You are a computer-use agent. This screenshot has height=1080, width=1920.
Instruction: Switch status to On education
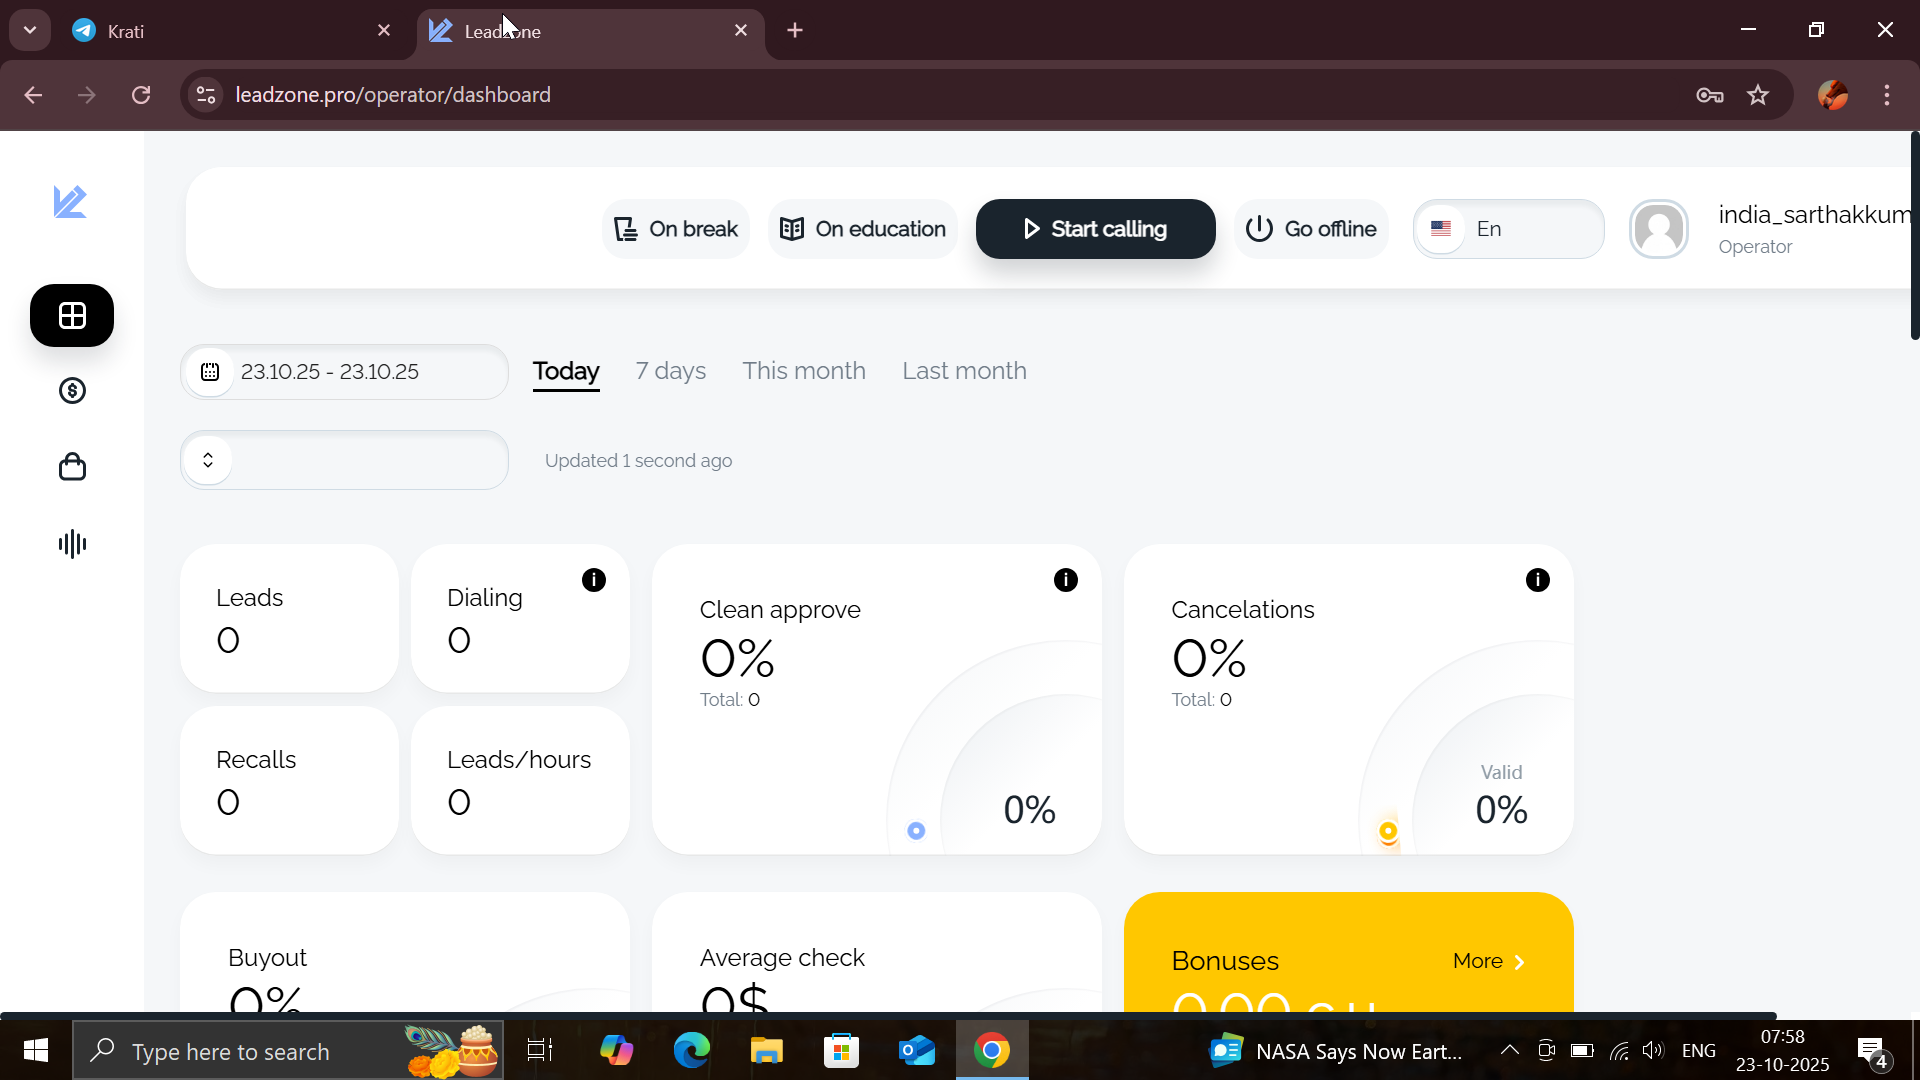(862, 229)
